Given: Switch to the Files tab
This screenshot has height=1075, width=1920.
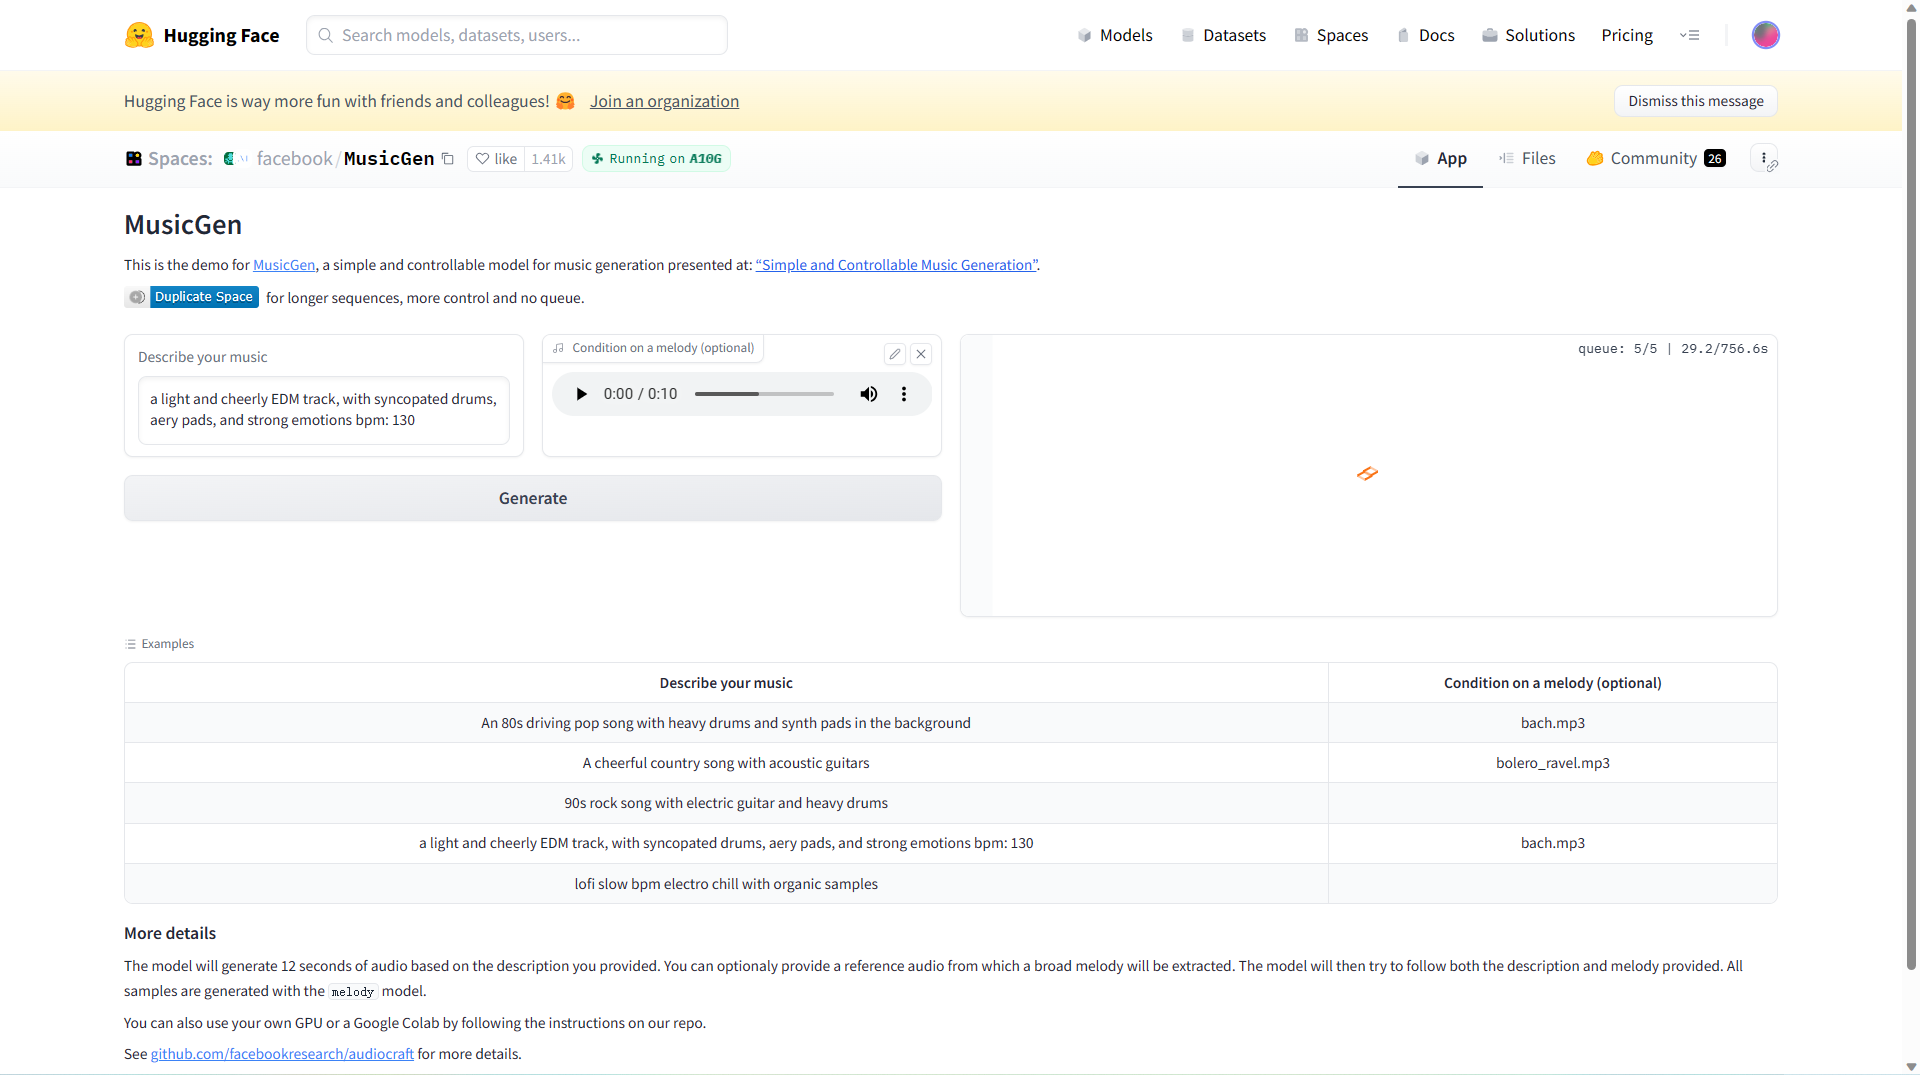Looking at the screenshot, I should 1527,158.
